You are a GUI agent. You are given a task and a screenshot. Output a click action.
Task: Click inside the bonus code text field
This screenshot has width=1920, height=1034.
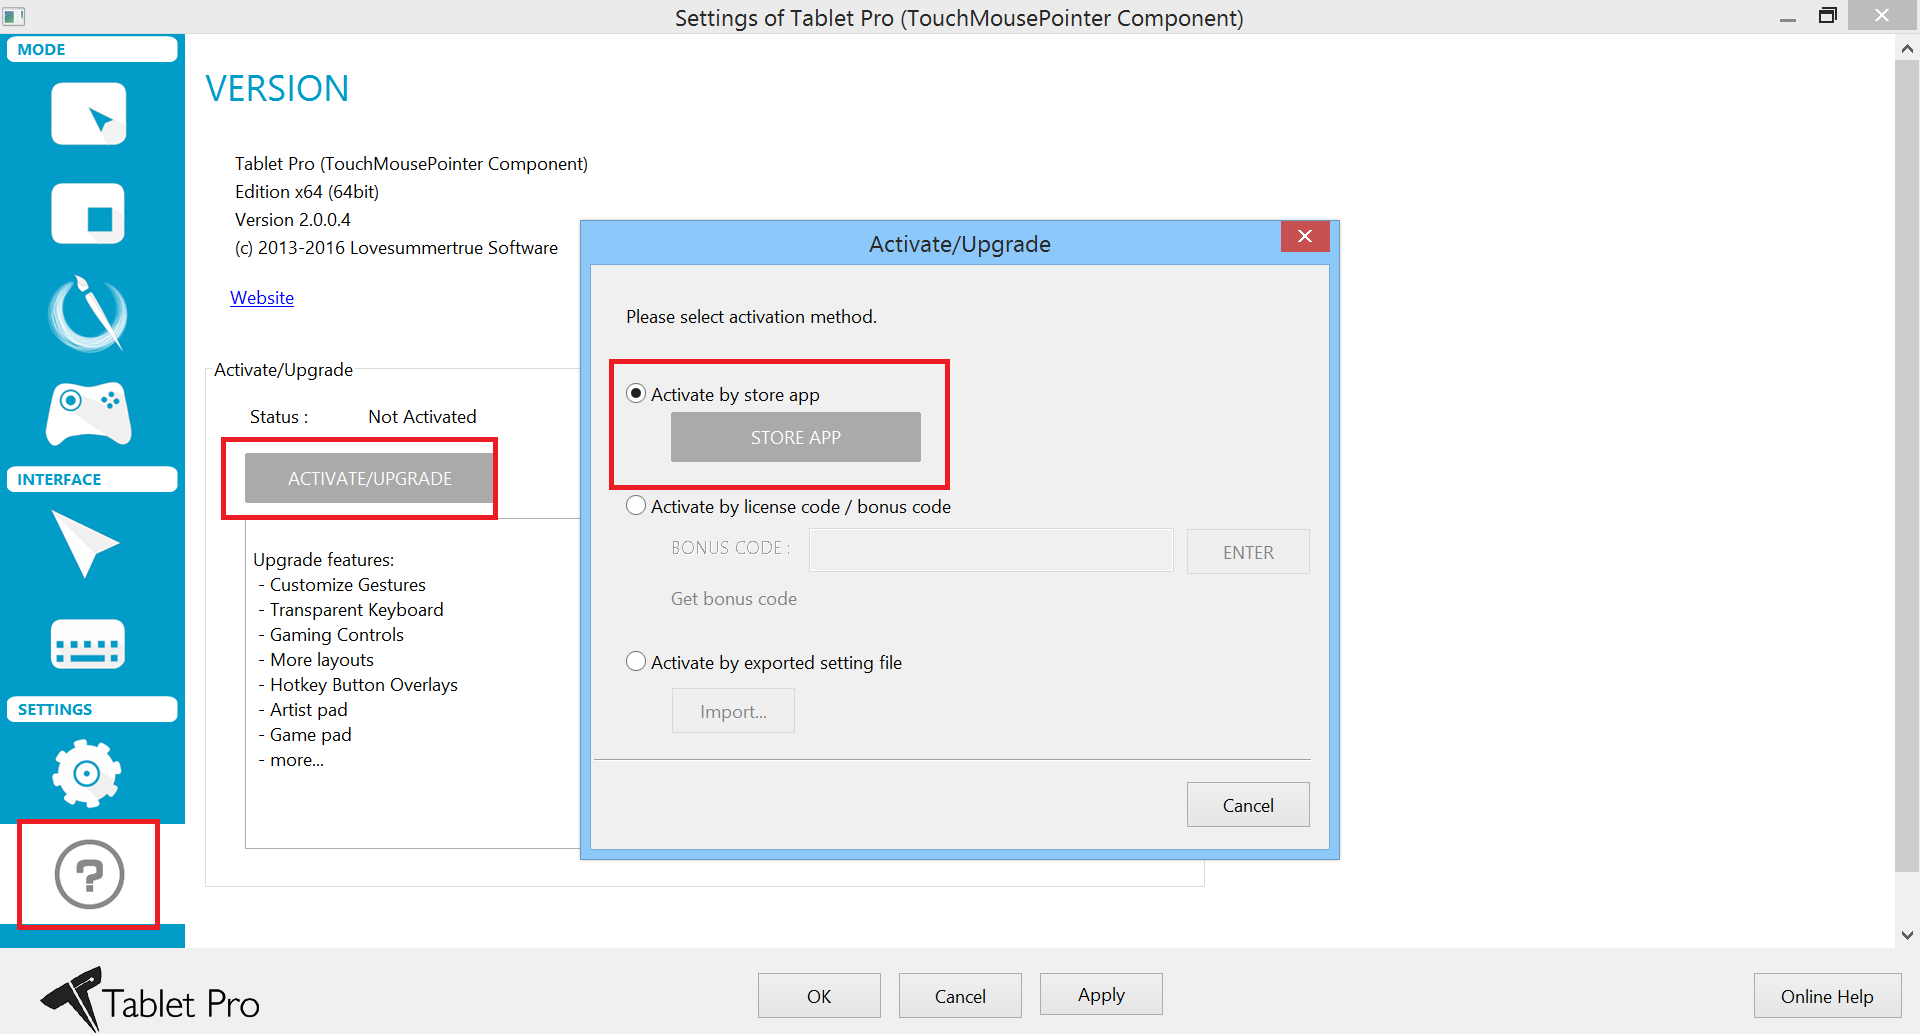point(990,551)
